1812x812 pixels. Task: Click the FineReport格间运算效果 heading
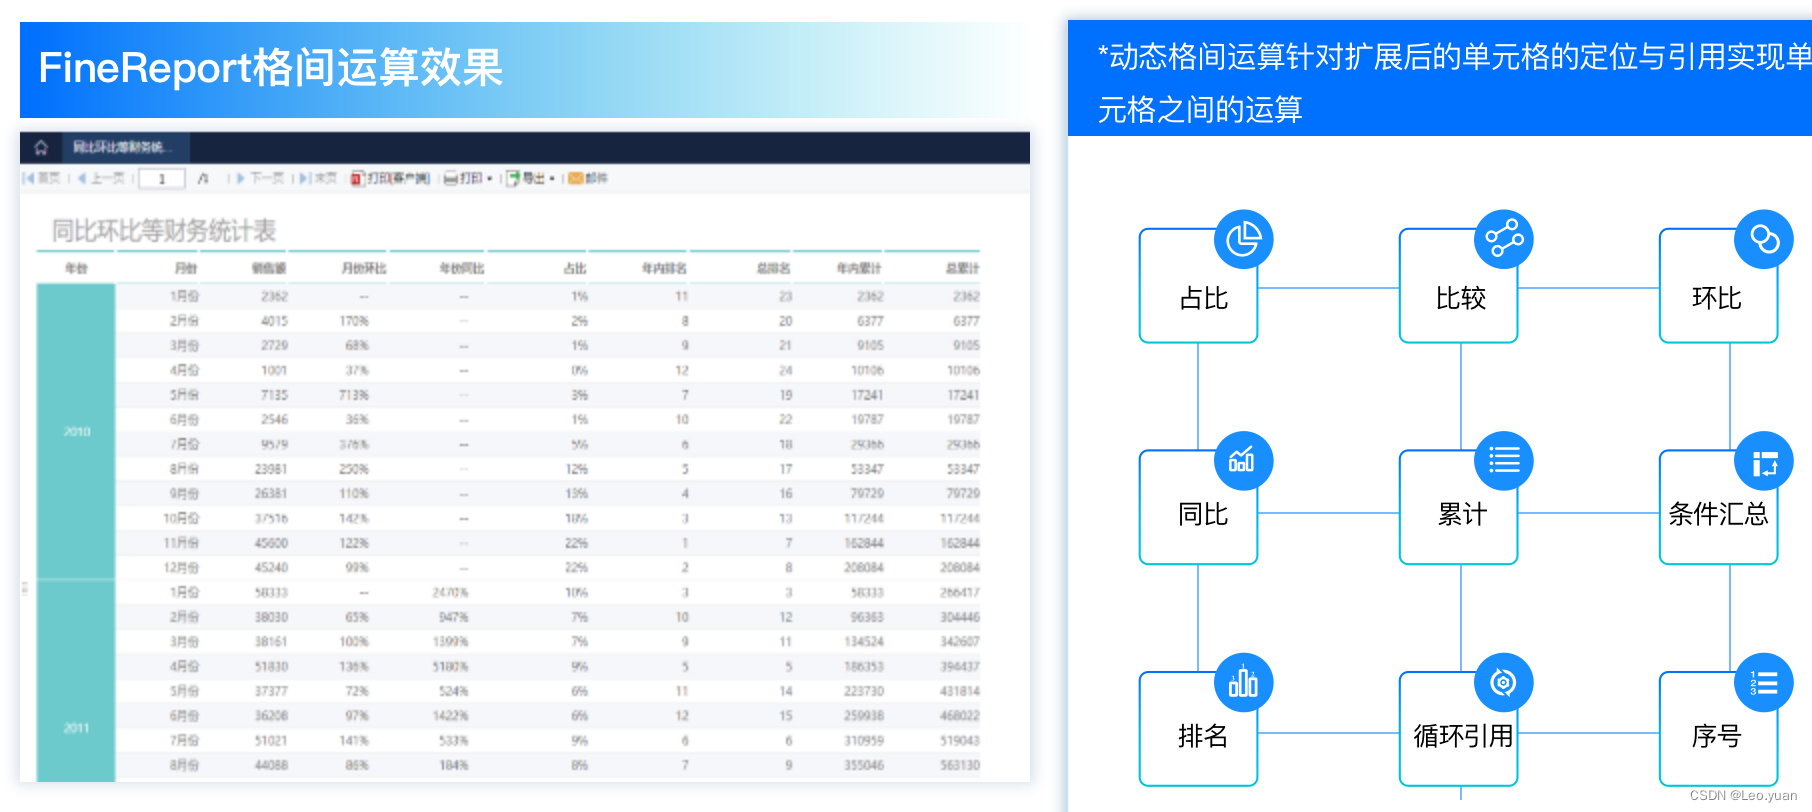(270, 68)
